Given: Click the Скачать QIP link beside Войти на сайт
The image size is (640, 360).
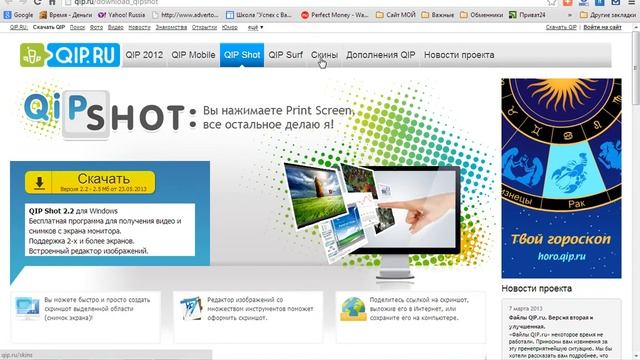Looking at the screenshot, I should (561, 27).
